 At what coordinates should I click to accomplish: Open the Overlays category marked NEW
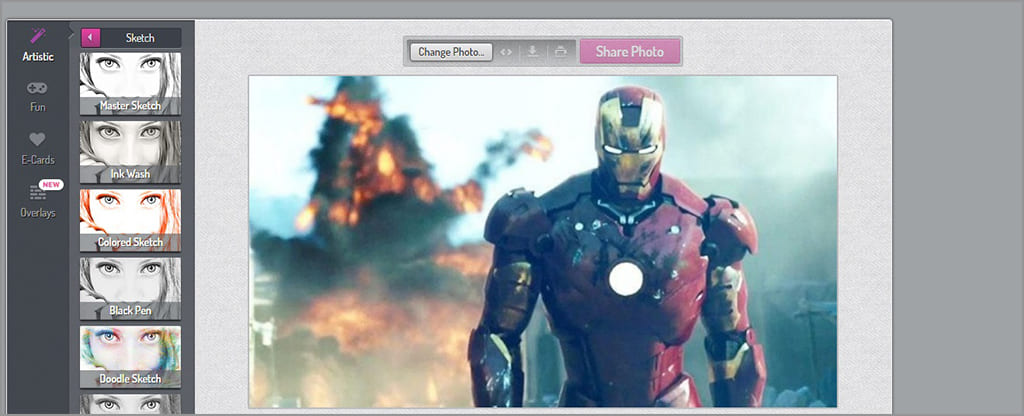[x=38, y=193]
